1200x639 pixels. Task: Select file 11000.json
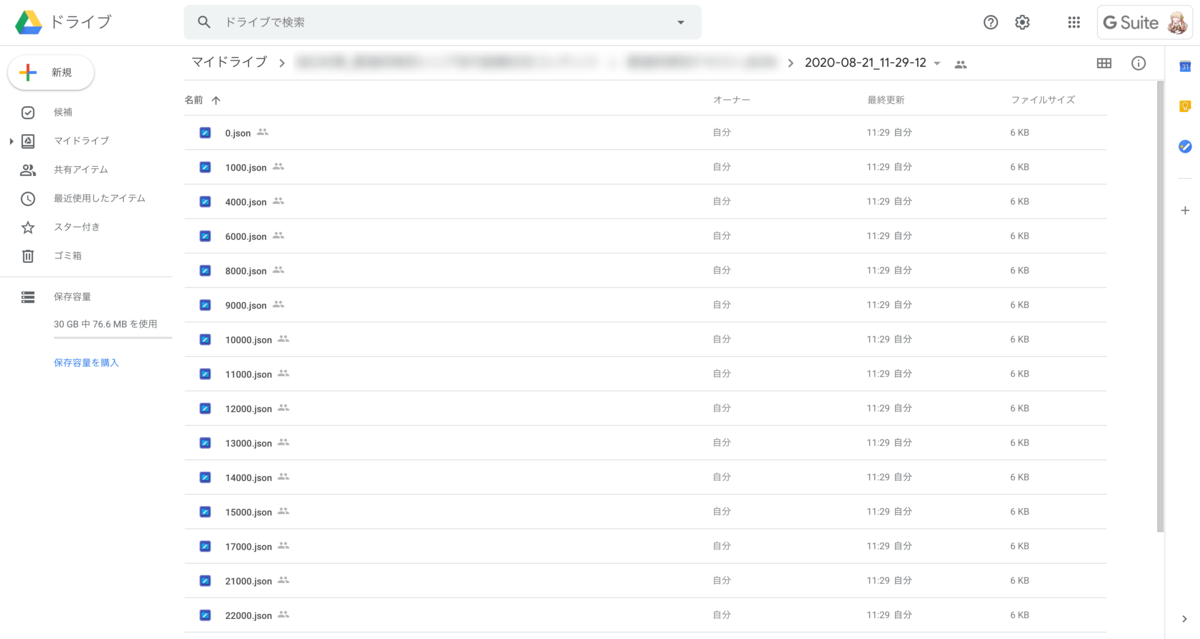[x=645, y=374]
